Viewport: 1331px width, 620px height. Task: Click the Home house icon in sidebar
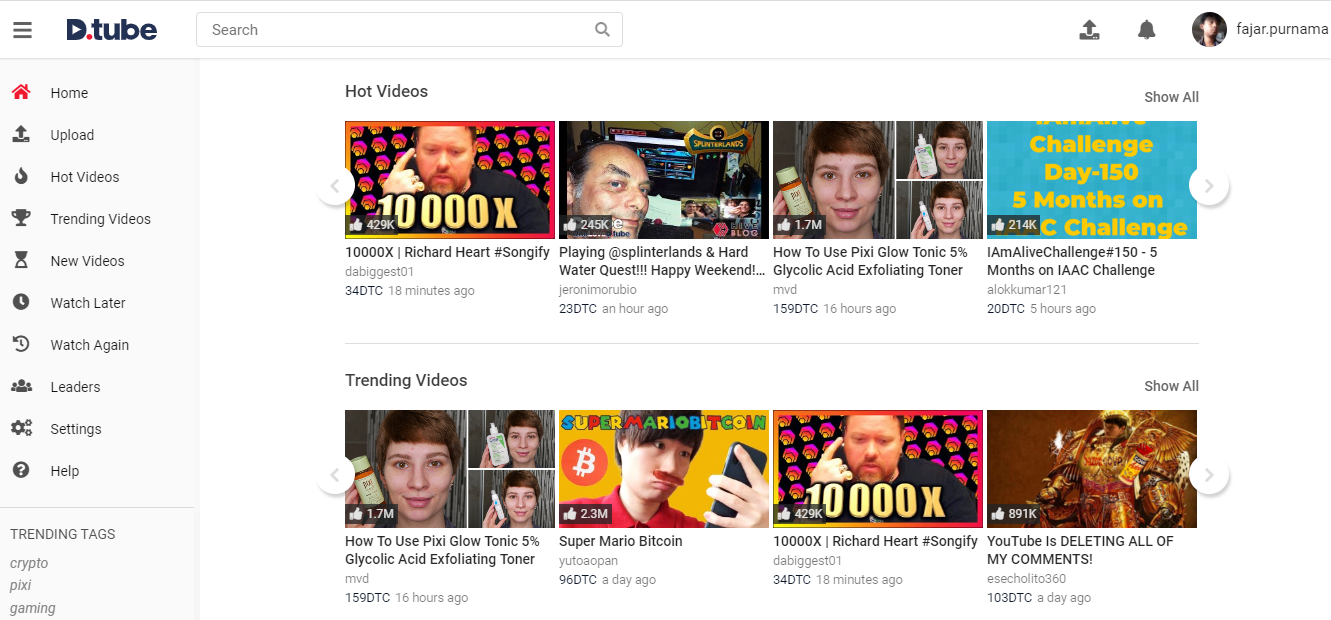21,92
